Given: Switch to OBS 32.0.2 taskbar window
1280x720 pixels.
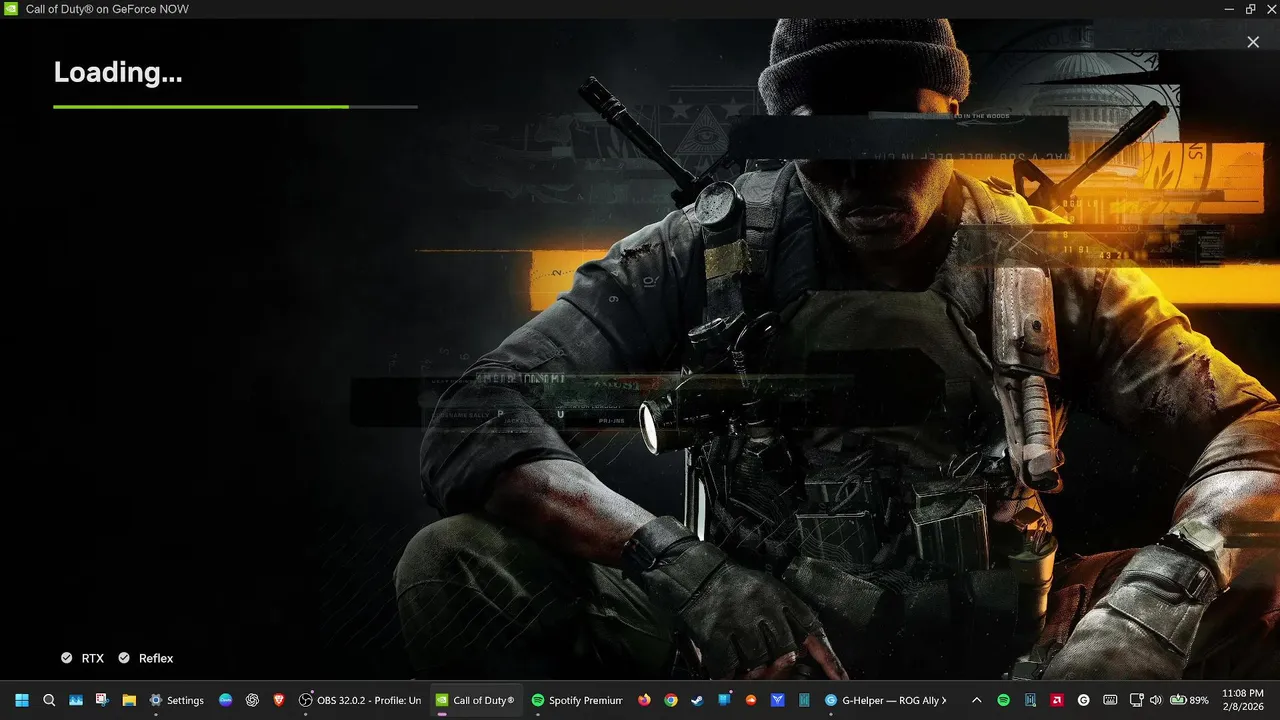Looking at the screenshot, I should pos(361,700).
